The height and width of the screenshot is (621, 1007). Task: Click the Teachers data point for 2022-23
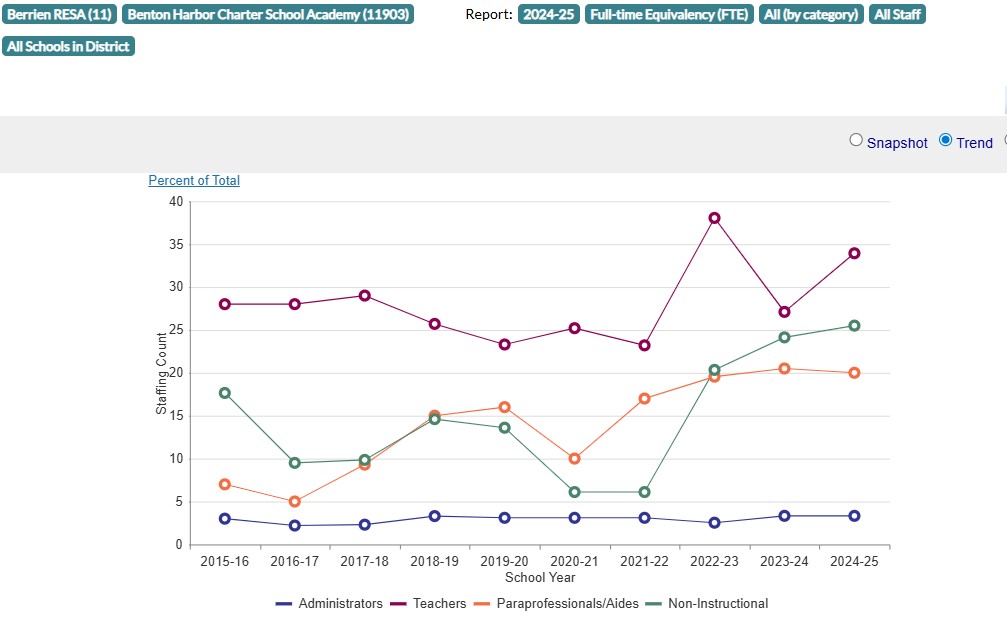[x=714, y=218]
